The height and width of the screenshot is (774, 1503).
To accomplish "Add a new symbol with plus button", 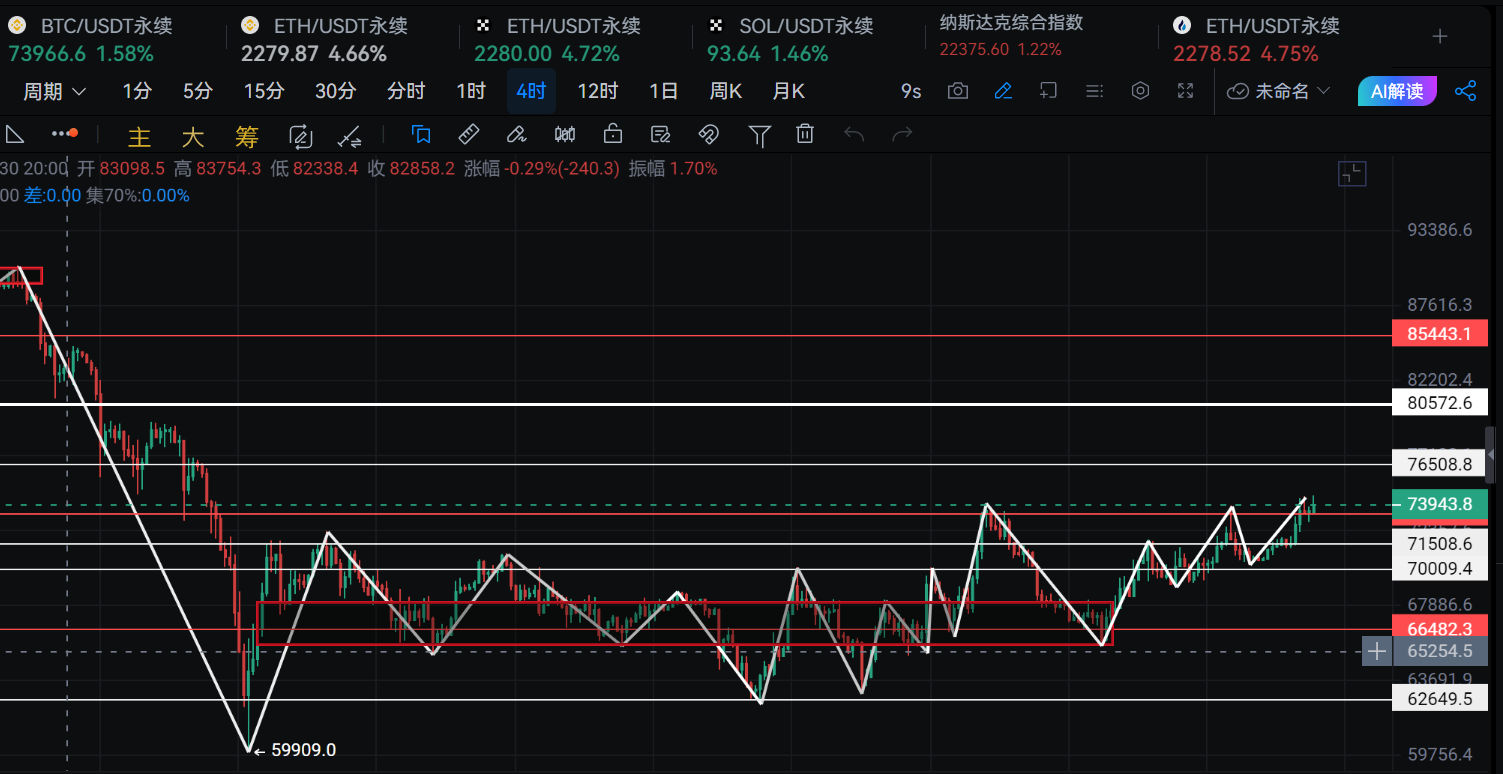I will pos(1440,37).
